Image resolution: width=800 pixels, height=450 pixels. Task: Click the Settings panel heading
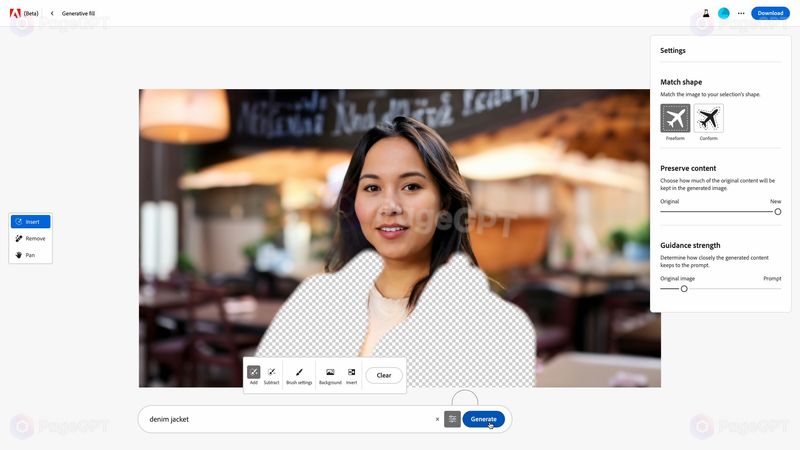tap(672, 51)
